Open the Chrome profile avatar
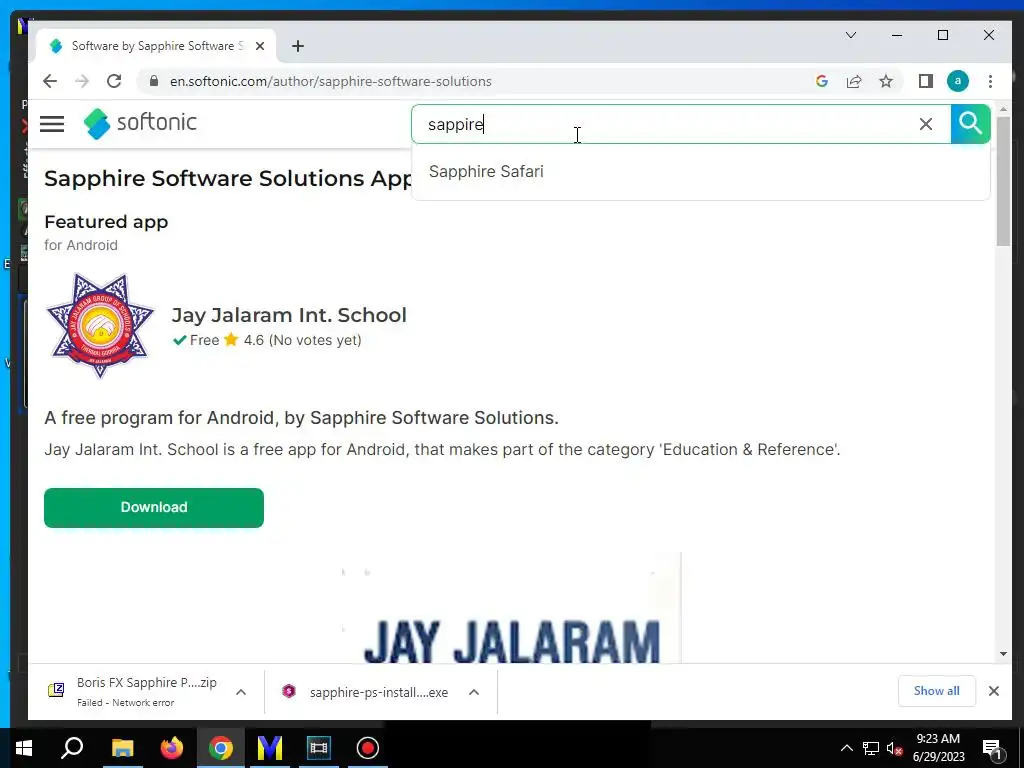 point(957,81)
